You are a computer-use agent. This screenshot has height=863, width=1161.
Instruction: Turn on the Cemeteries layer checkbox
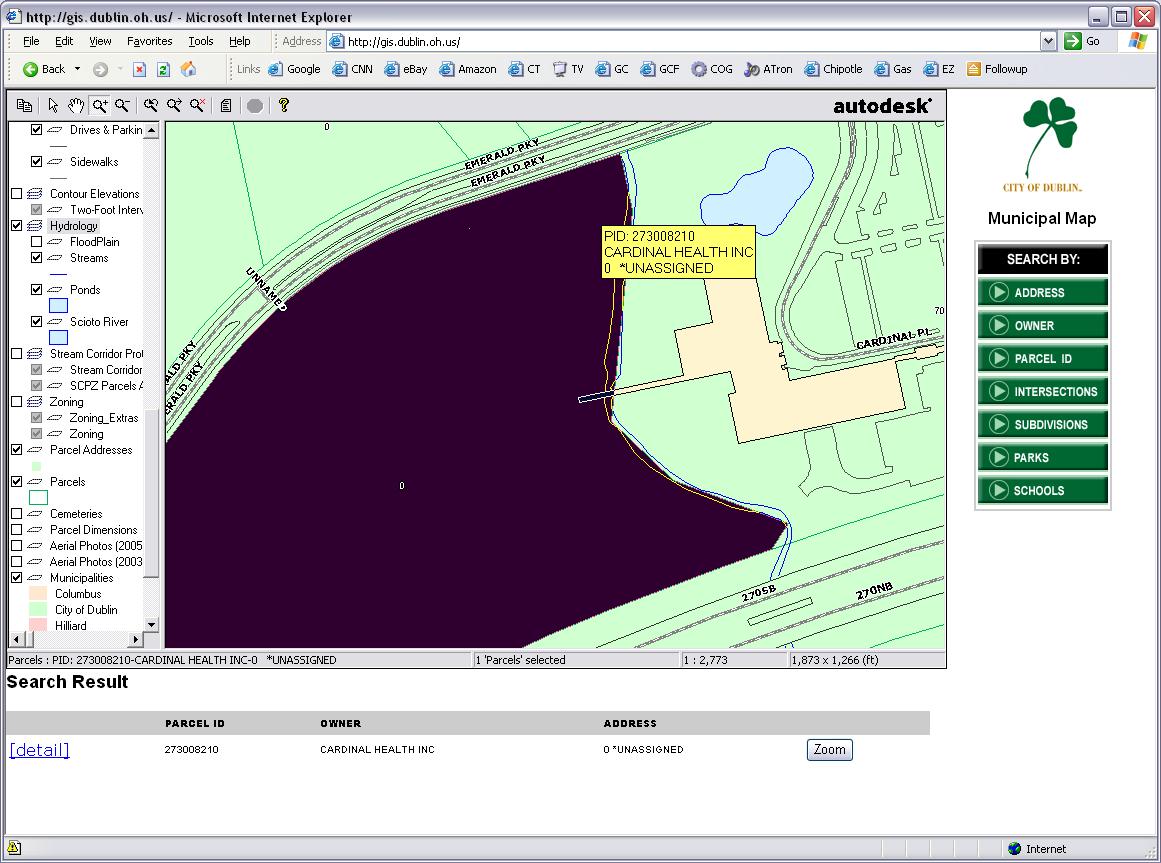[x=16, y=514]
